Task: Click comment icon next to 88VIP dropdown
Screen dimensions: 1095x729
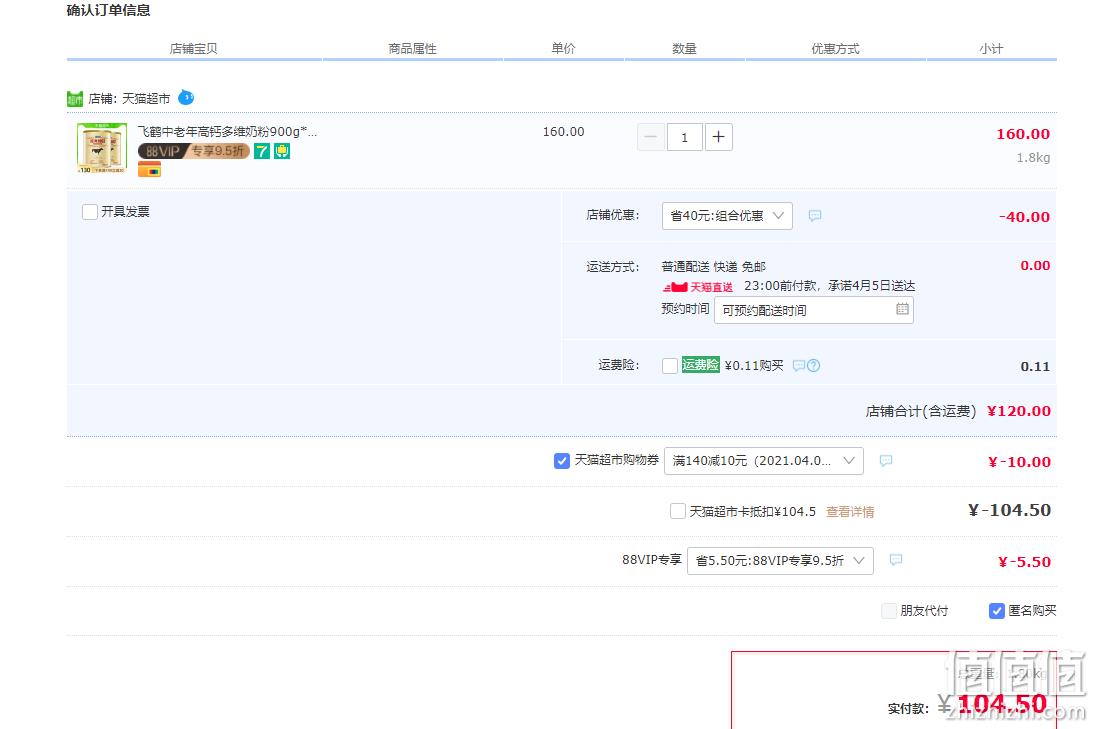Action: [x=896, y=560]
